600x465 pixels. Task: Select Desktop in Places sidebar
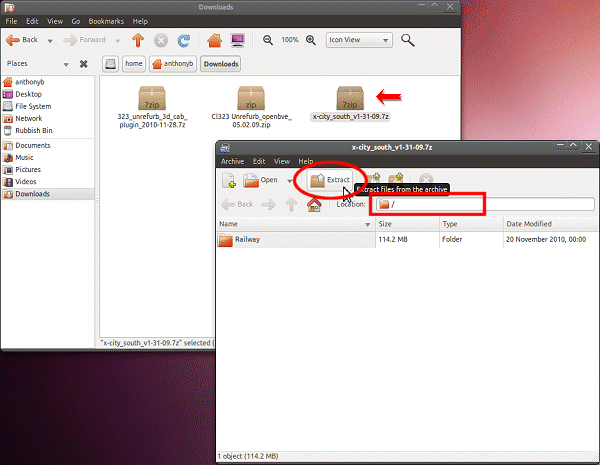click(48, 94)
